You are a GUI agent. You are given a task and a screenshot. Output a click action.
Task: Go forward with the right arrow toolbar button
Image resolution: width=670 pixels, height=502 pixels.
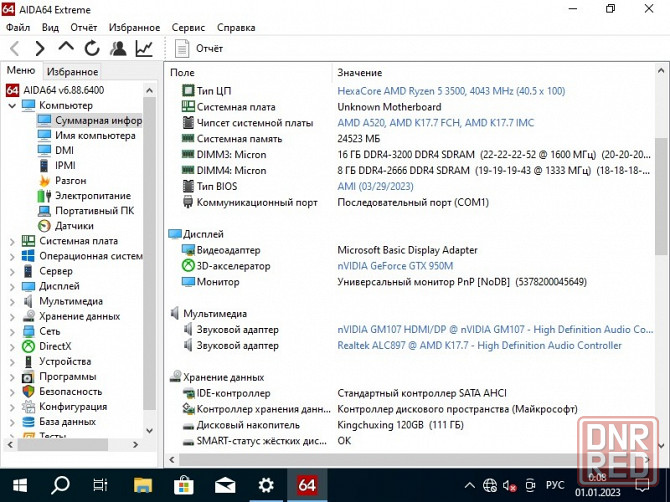tap(40, 48)
